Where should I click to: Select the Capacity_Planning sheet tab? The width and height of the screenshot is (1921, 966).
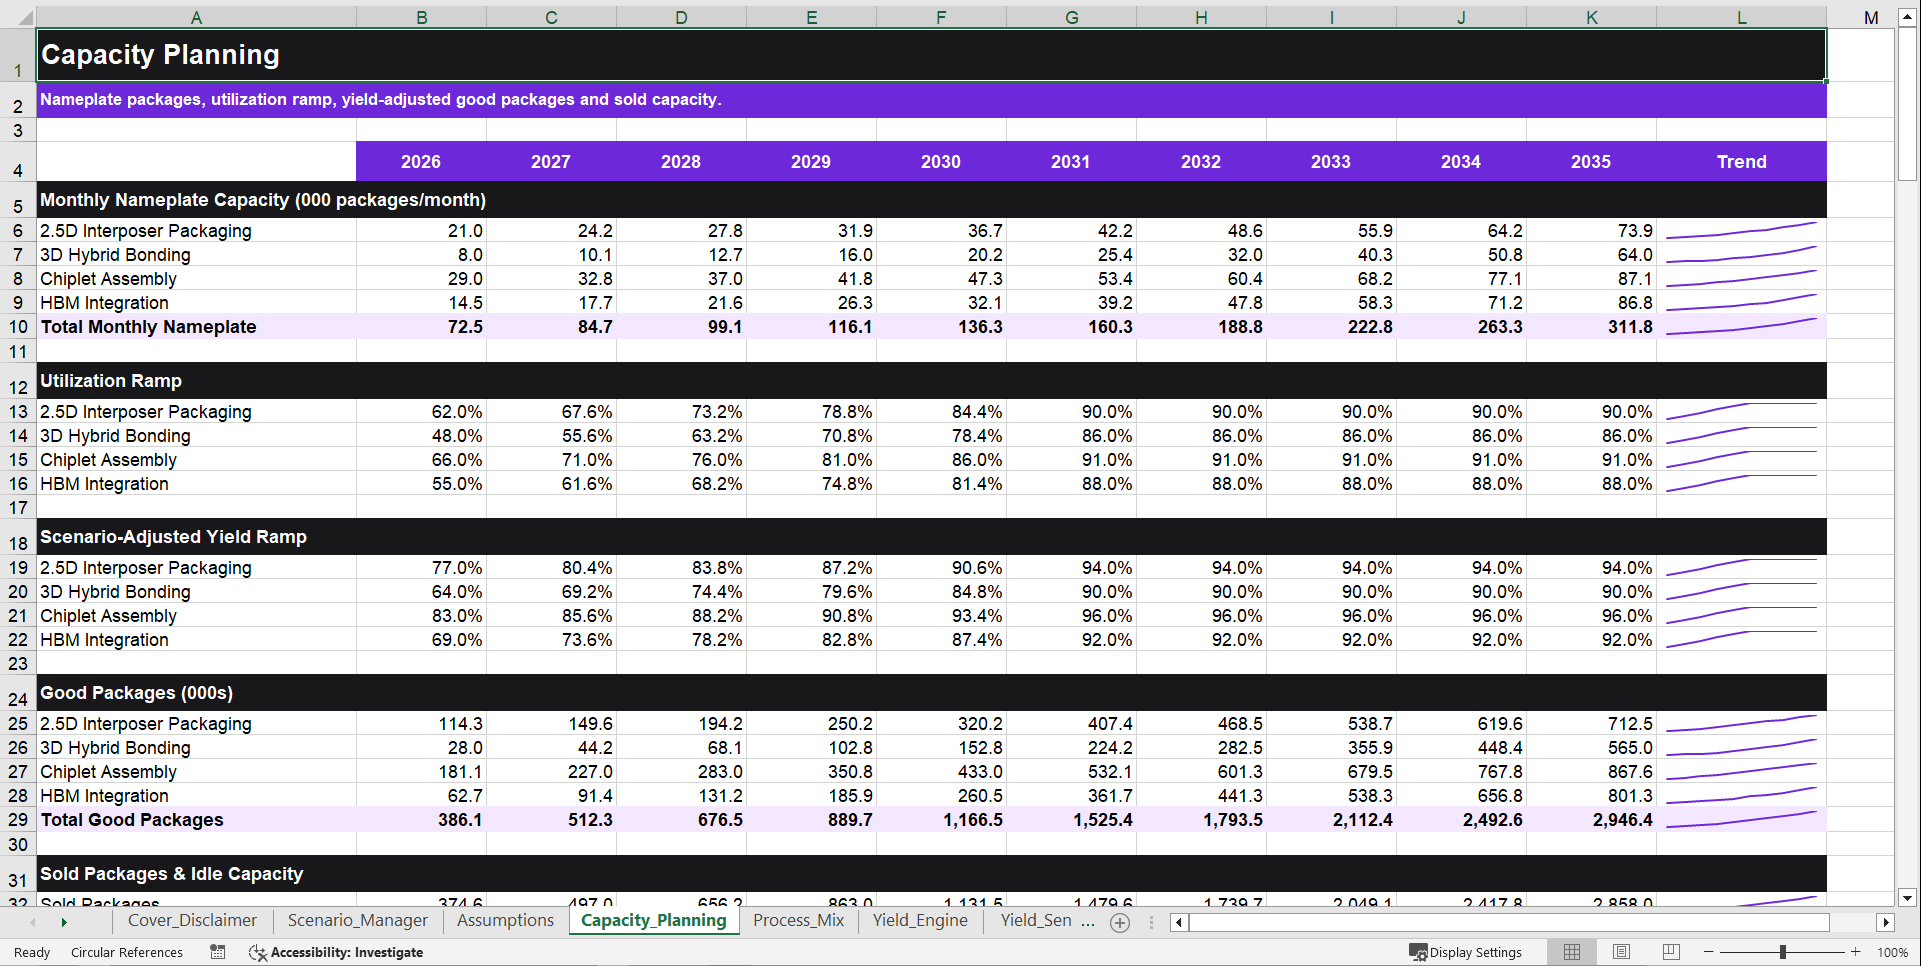coord(654,921)
